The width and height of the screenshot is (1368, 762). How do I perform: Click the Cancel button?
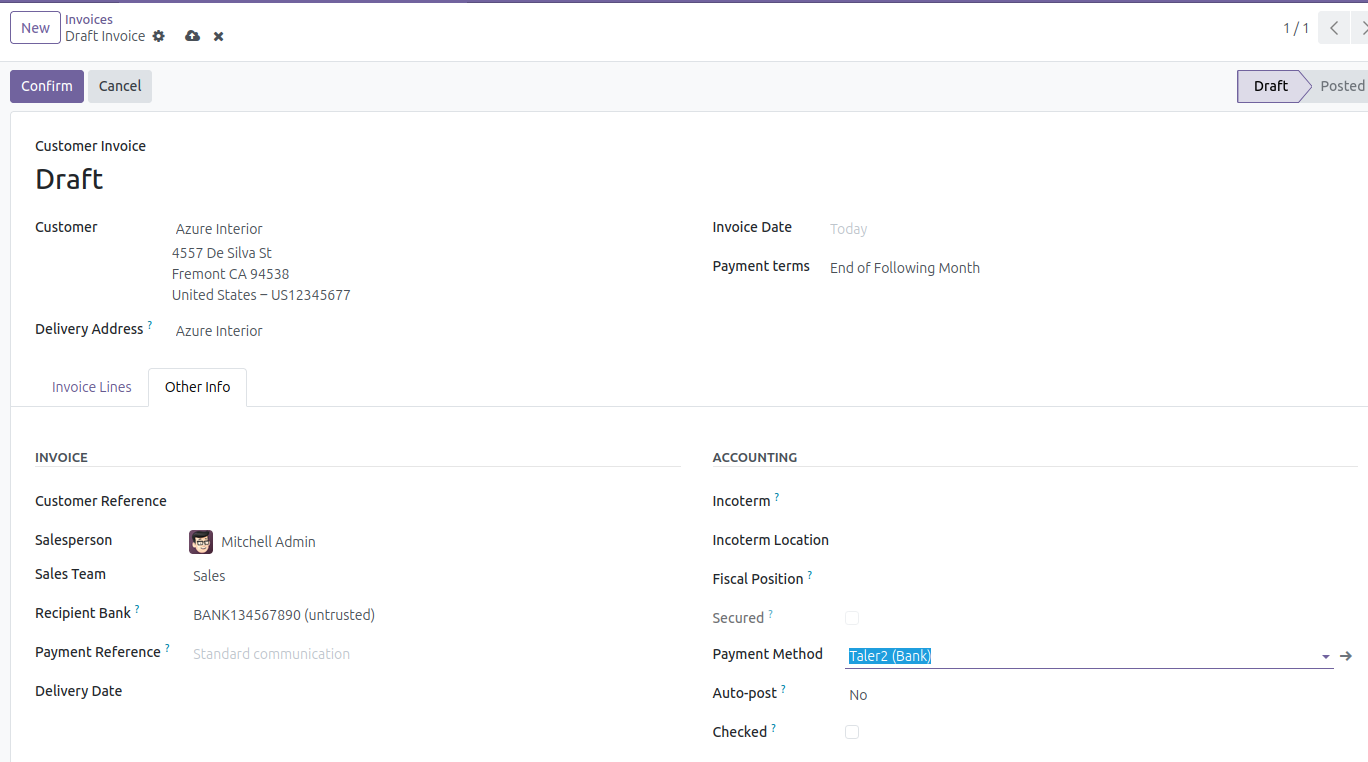point(120,86)
